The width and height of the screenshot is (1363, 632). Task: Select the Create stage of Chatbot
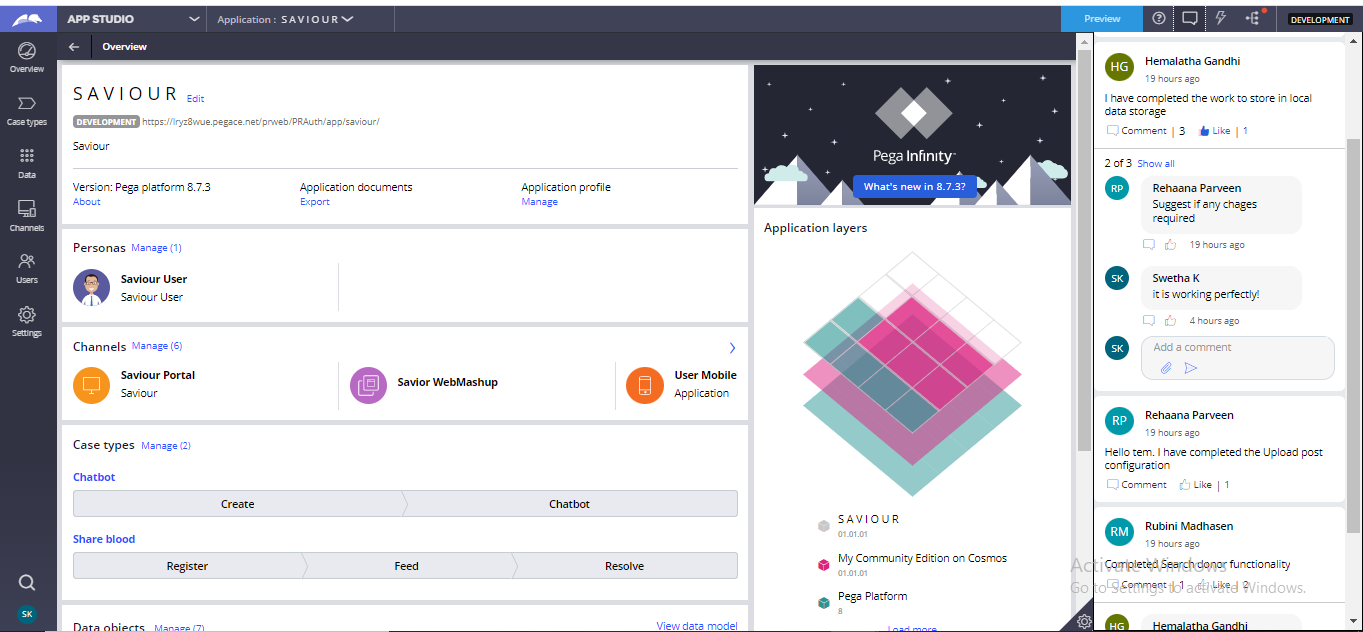click(x=238, y=504)
